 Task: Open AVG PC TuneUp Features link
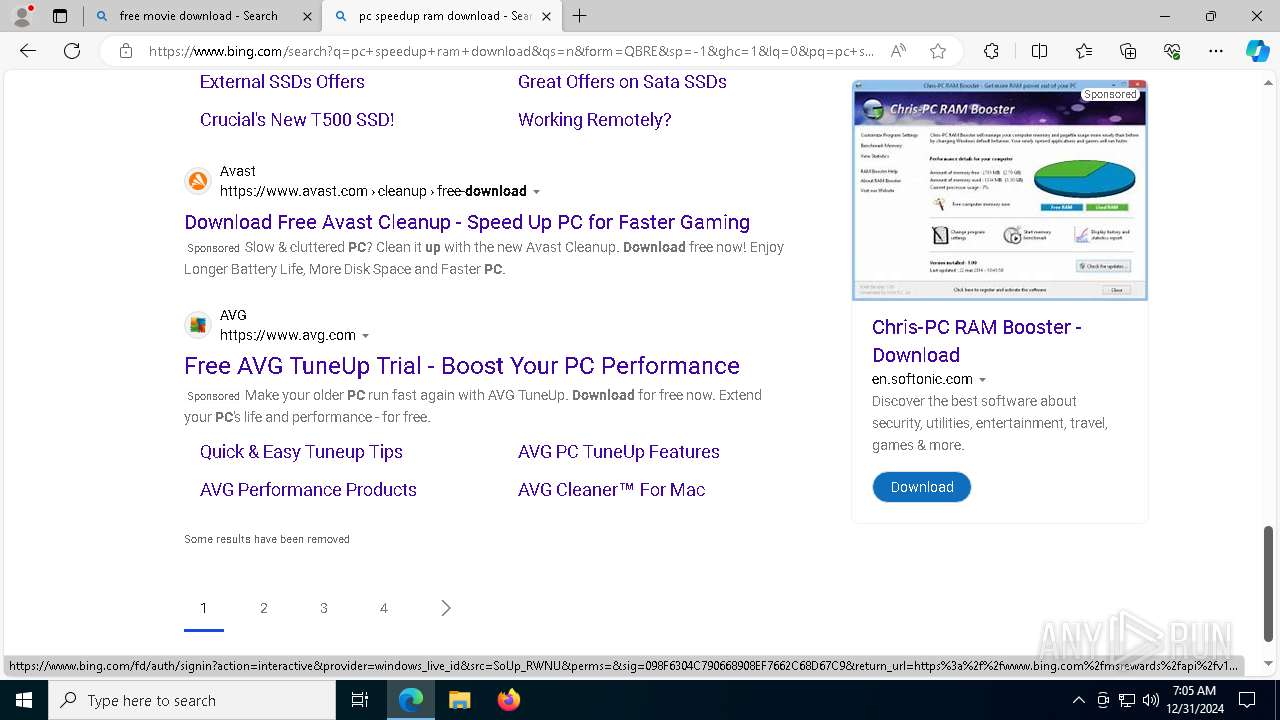click(618, 452)
